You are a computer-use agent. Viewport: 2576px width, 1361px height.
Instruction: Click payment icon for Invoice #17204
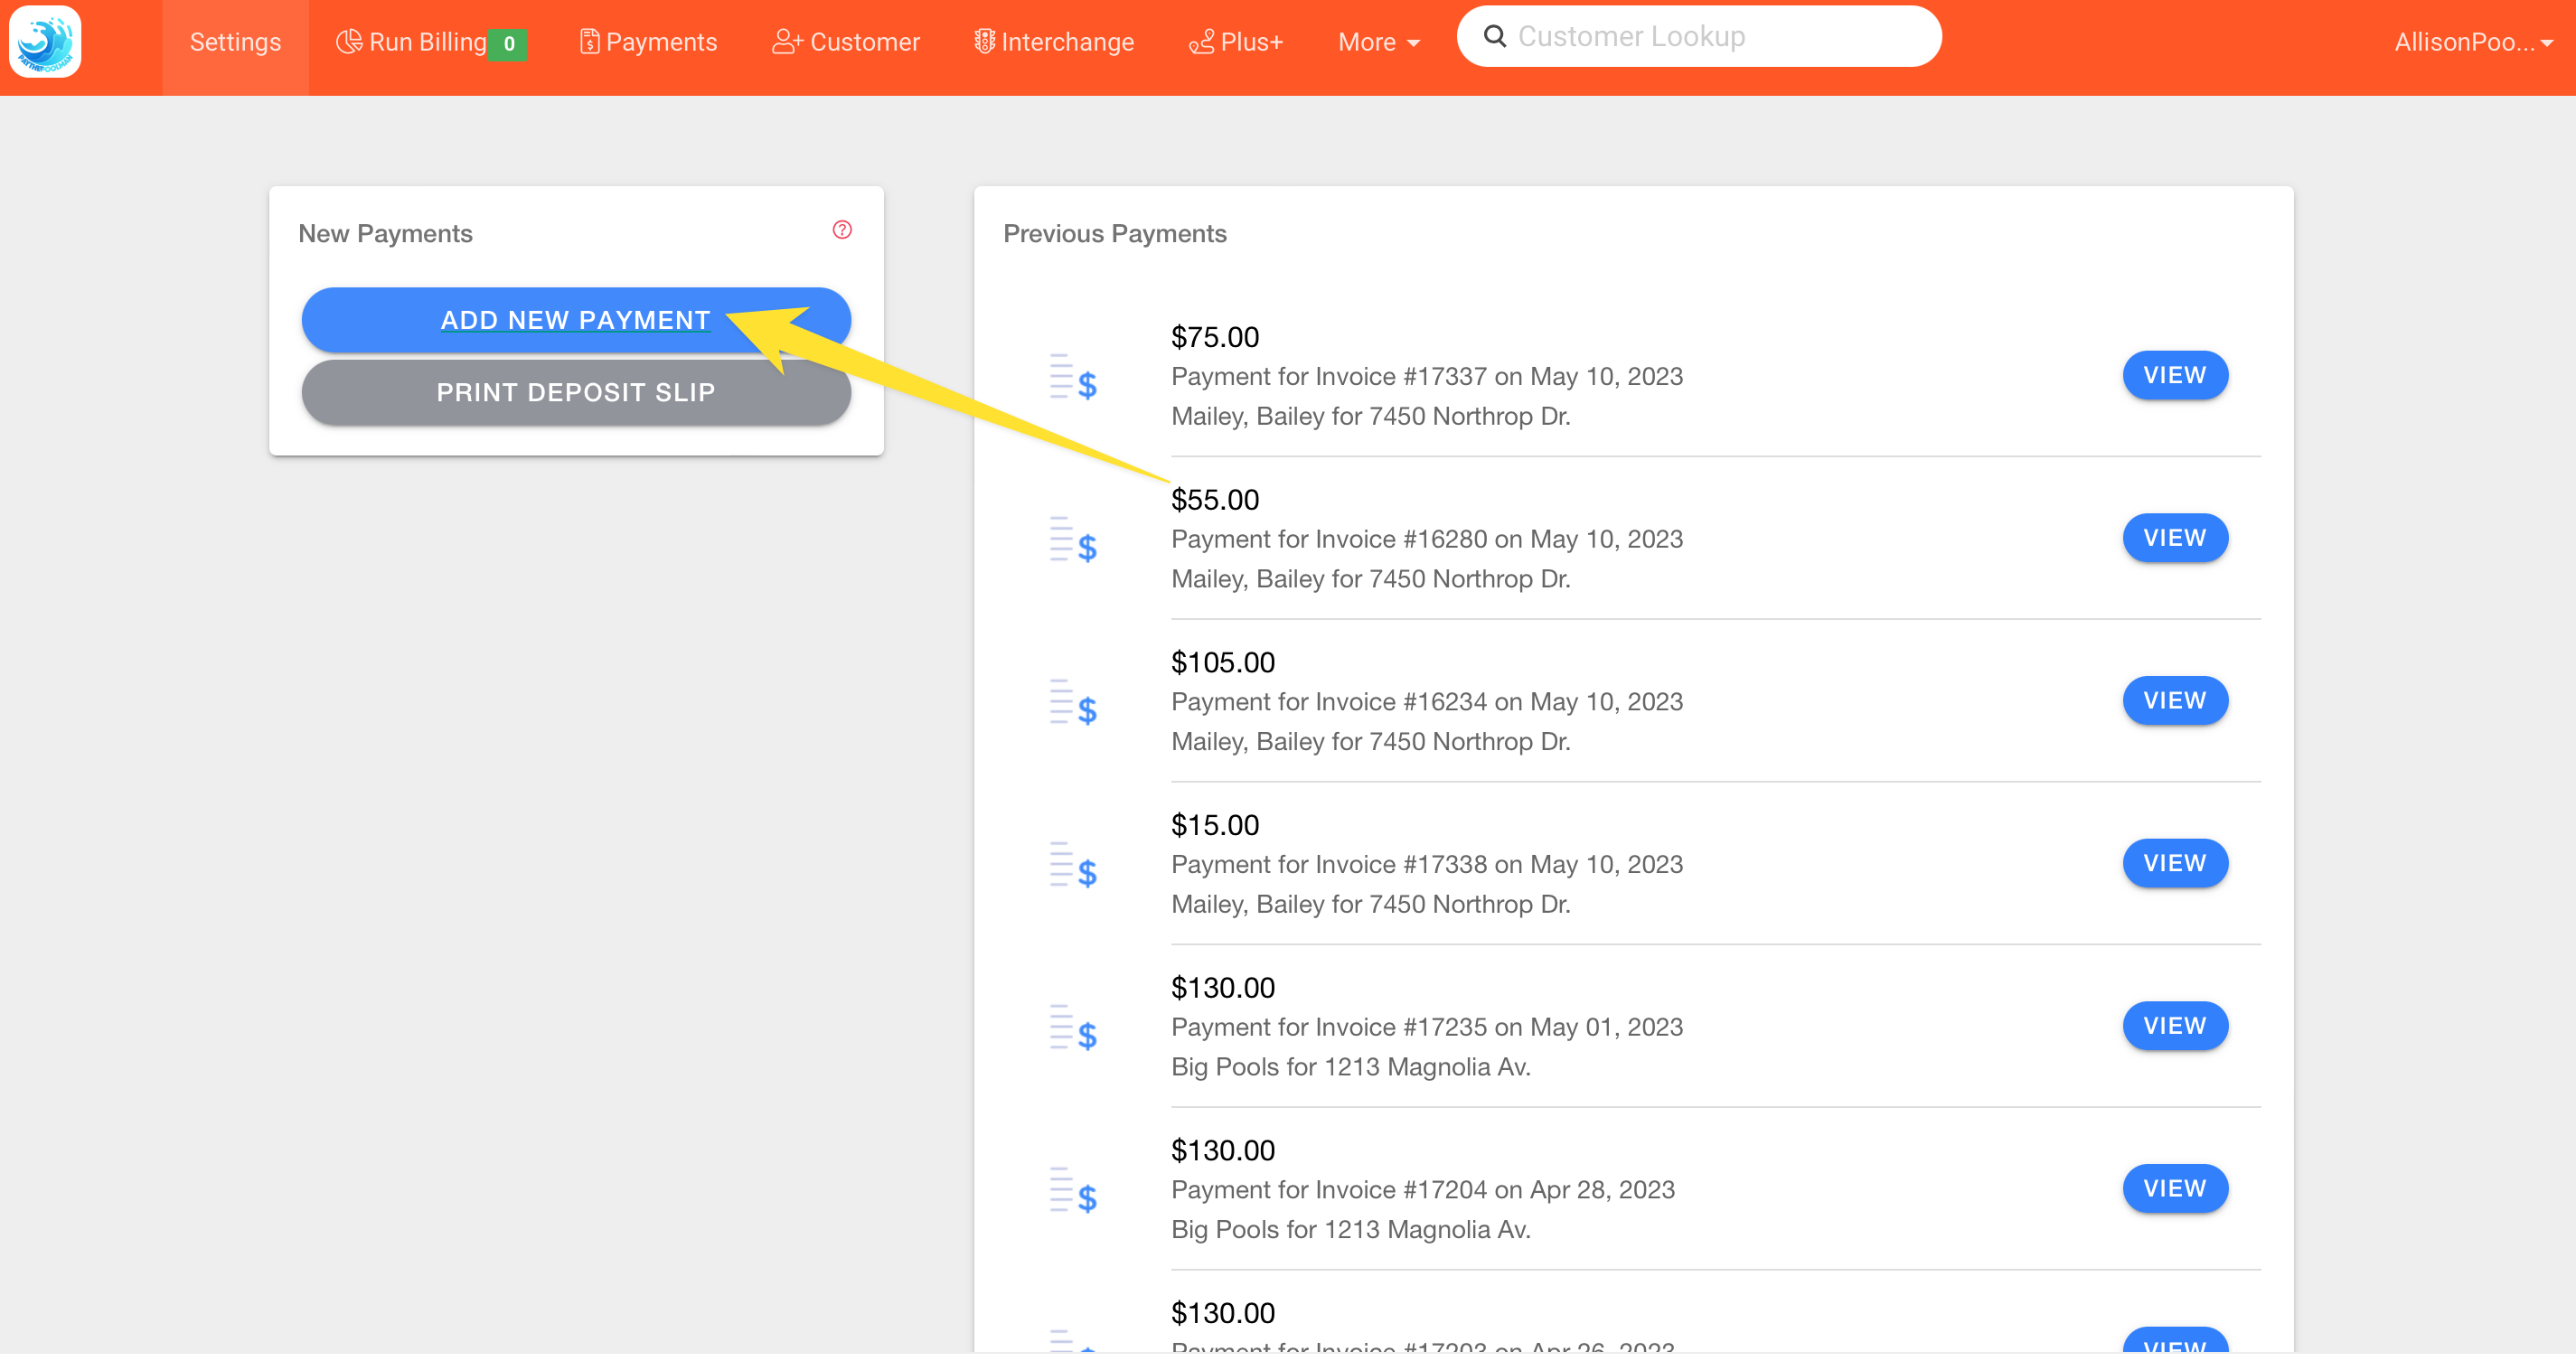click(1073, 1191)
